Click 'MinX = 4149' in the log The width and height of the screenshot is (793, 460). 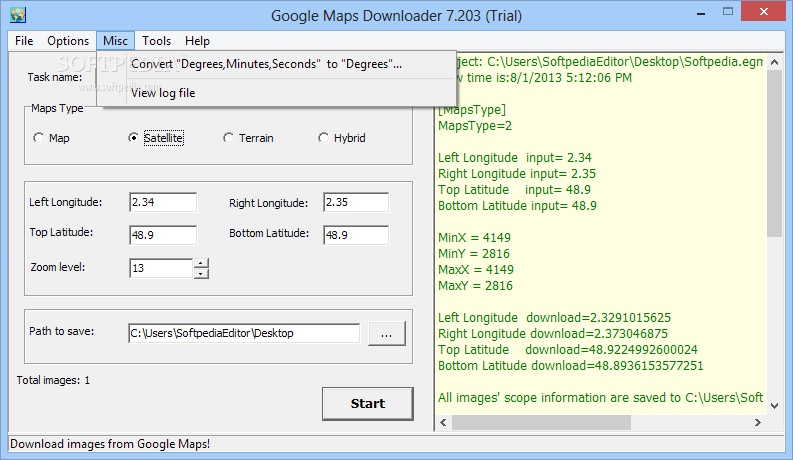point(474,238)
